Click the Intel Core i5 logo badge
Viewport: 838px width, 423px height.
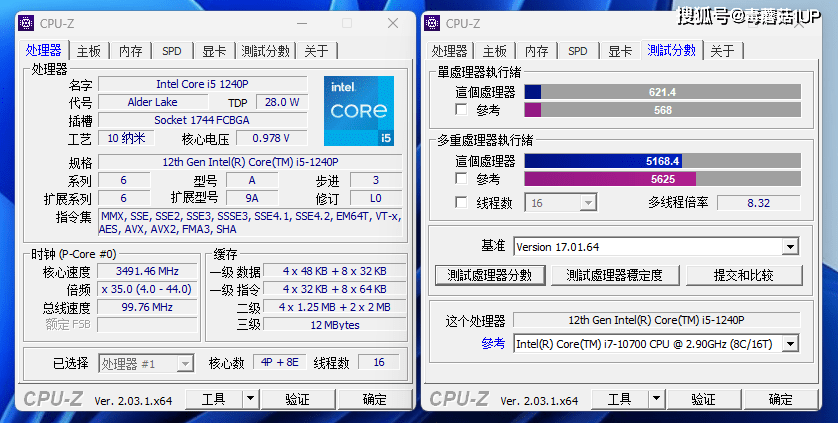tap(359, 111)
